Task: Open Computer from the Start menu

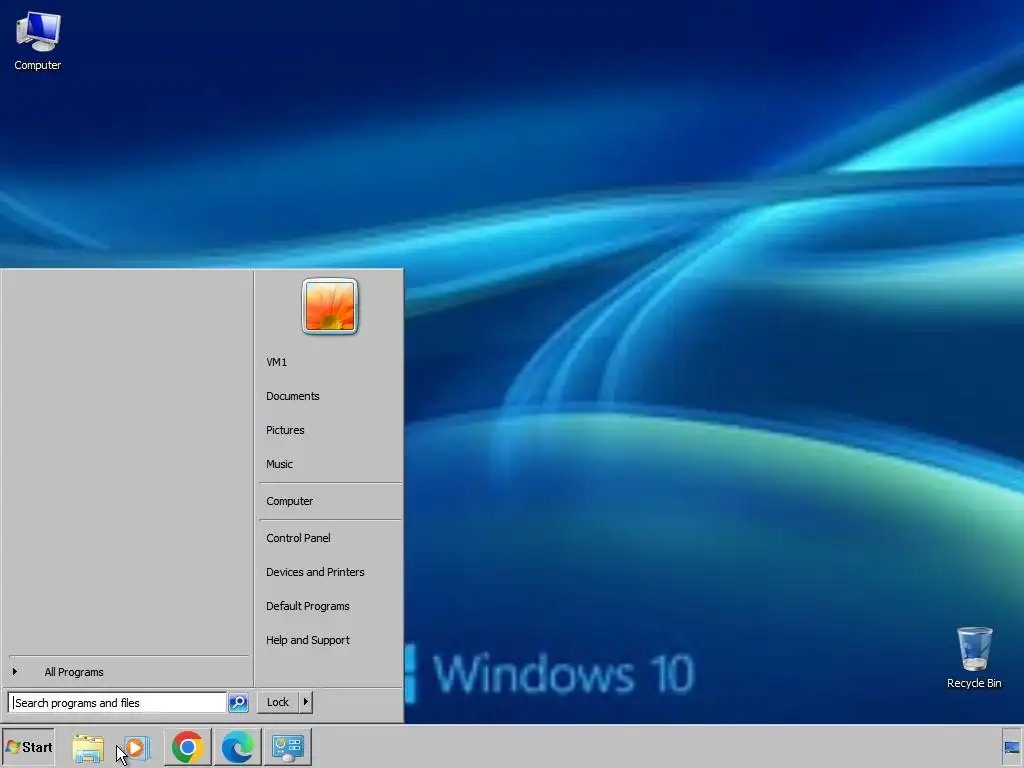Action: pos(329,501)
